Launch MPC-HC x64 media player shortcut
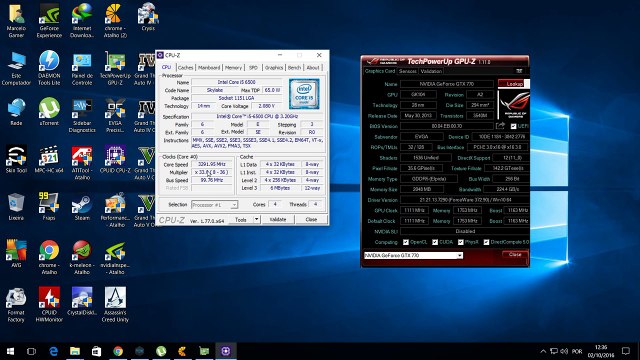 tap(49, 159)
